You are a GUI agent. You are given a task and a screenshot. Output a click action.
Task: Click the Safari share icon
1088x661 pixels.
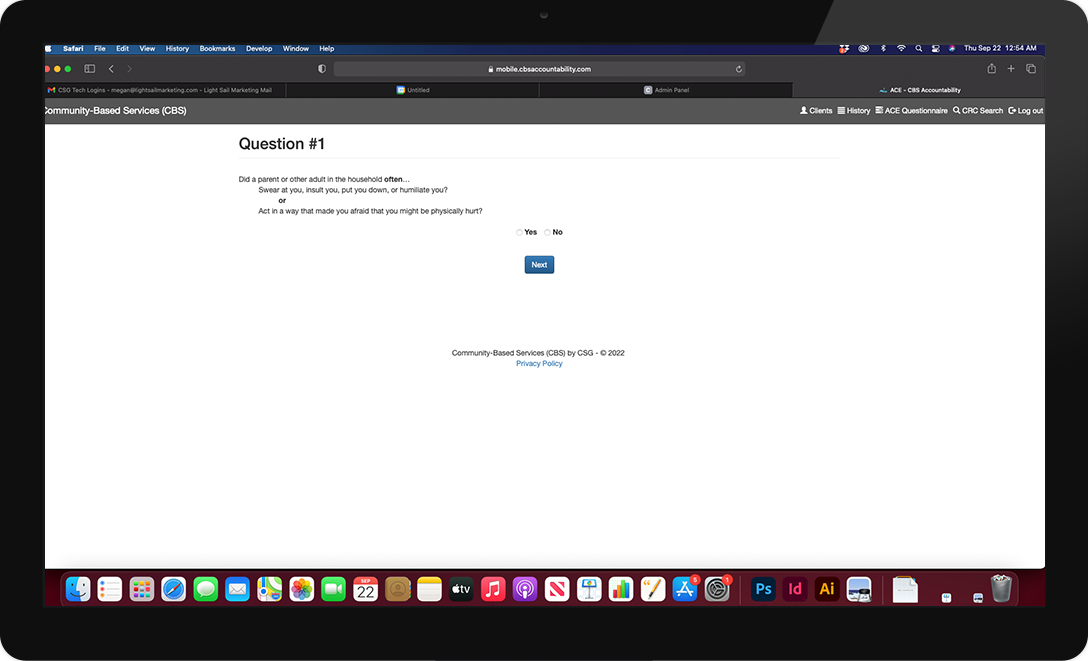click(991, 69)
